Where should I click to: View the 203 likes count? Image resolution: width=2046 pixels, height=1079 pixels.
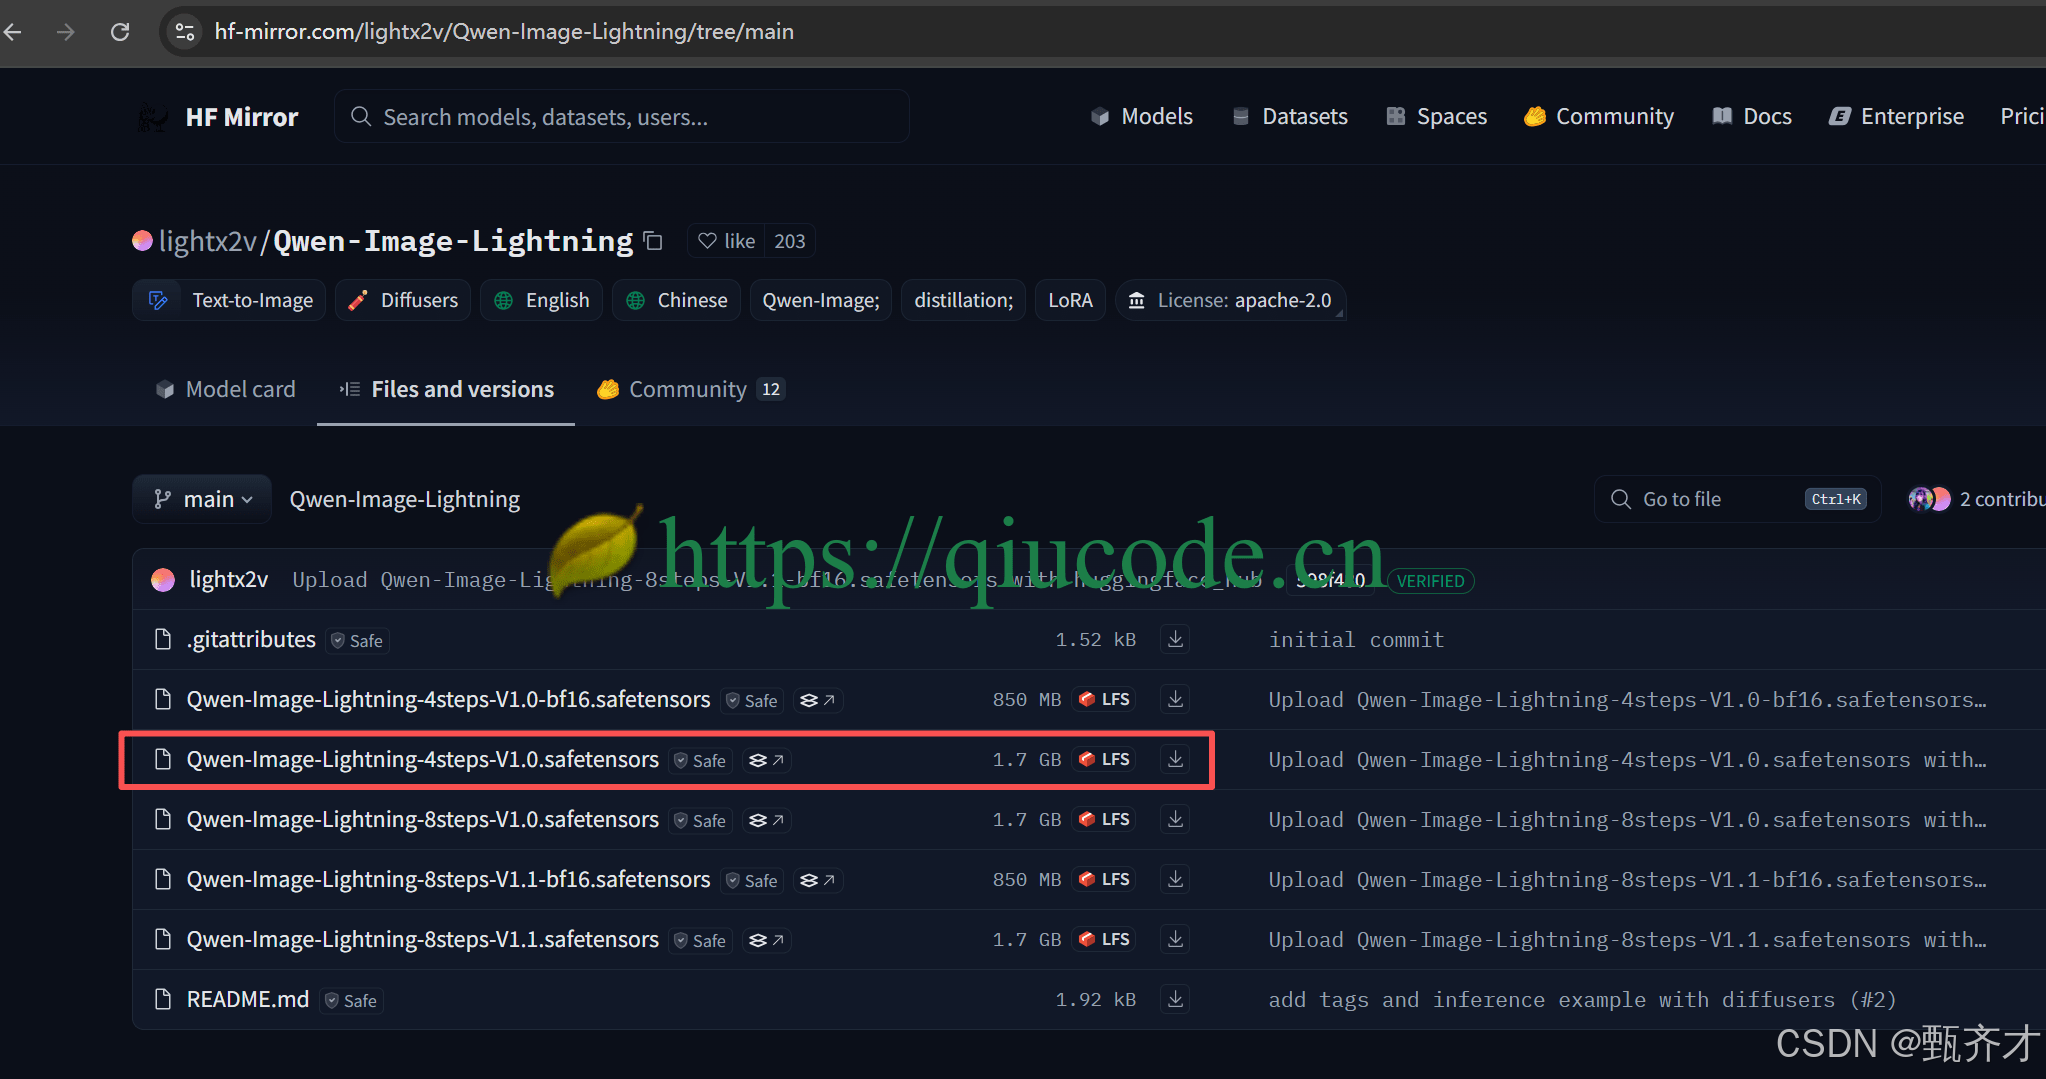[790, 241]
